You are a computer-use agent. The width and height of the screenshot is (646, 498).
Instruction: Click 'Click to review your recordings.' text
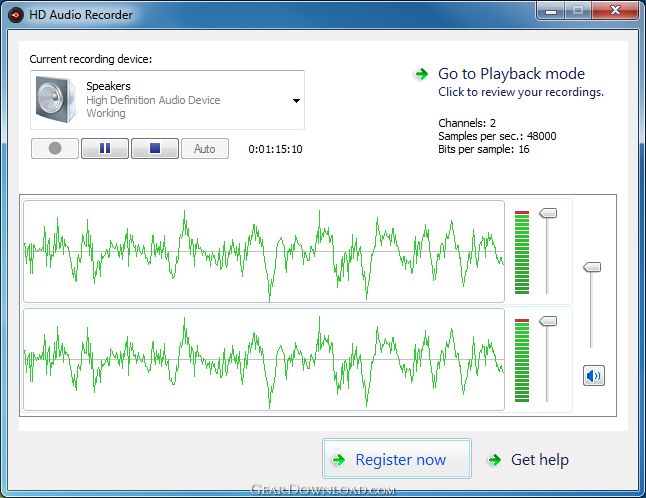point(521,92)
